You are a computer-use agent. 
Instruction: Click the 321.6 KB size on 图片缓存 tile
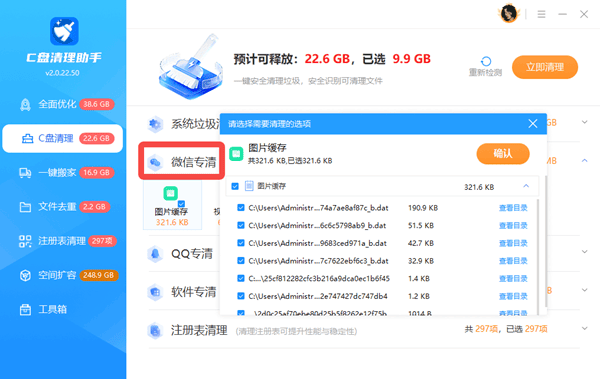(x=172, y=222)
